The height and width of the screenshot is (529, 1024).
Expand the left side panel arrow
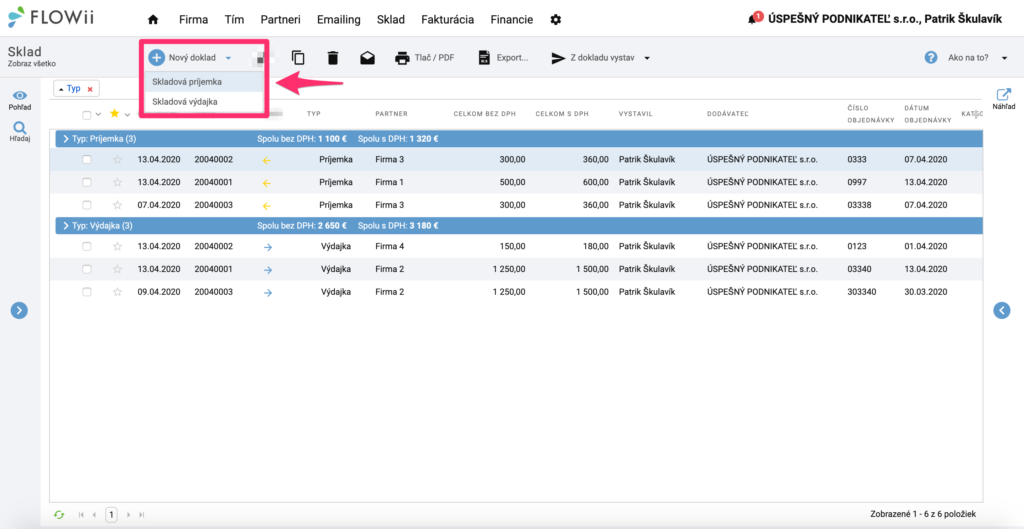tap(19, 310)
